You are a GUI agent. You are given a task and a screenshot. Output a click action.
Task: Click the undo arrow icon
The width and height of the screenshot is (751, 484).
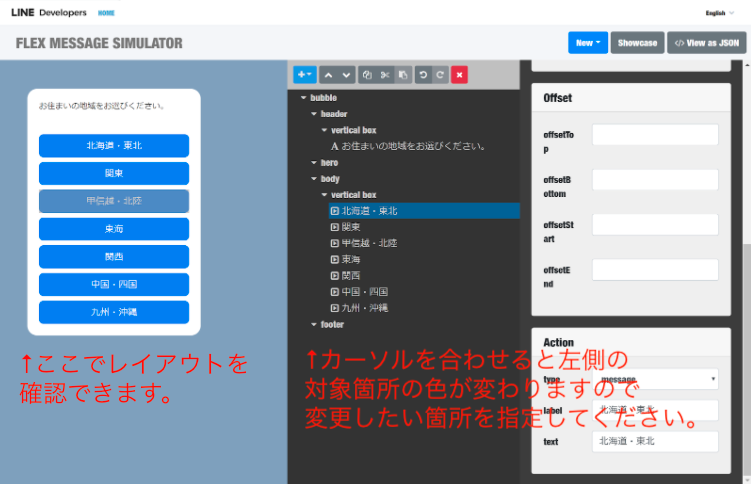click(x=423, y=74)
